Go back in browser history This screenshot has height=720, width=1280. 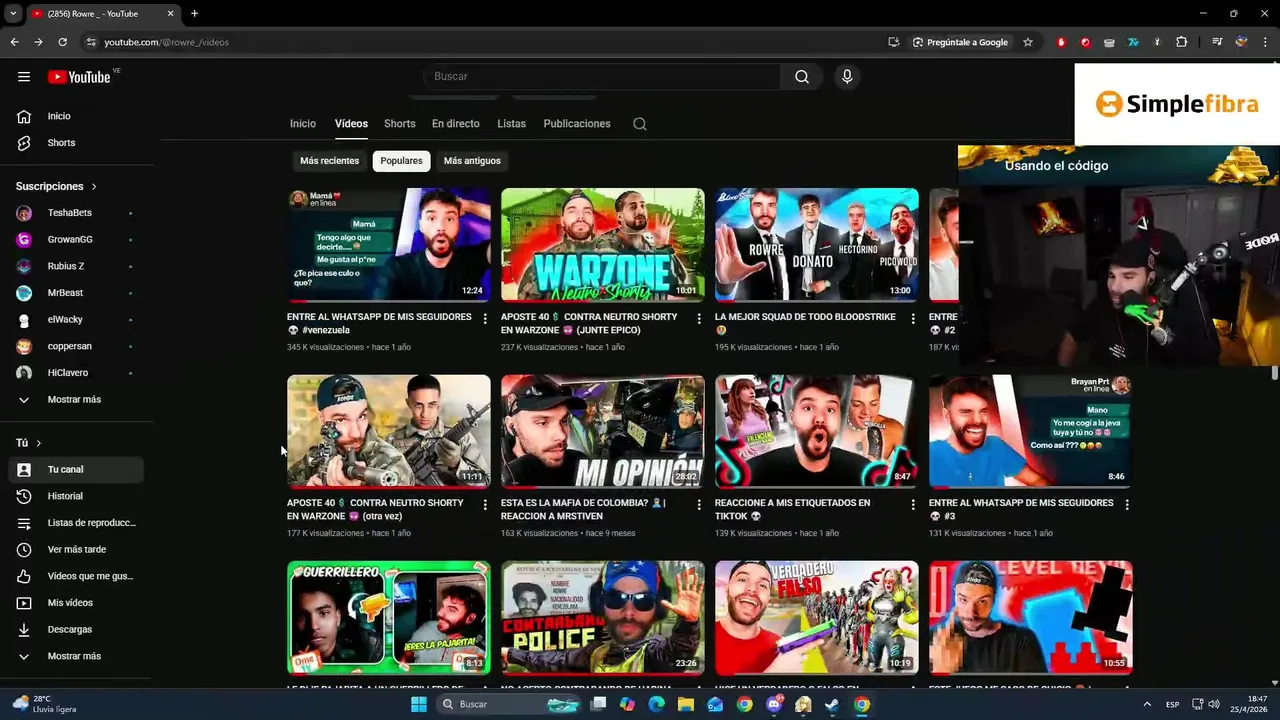pyautogui.click(x=14, y=42)
